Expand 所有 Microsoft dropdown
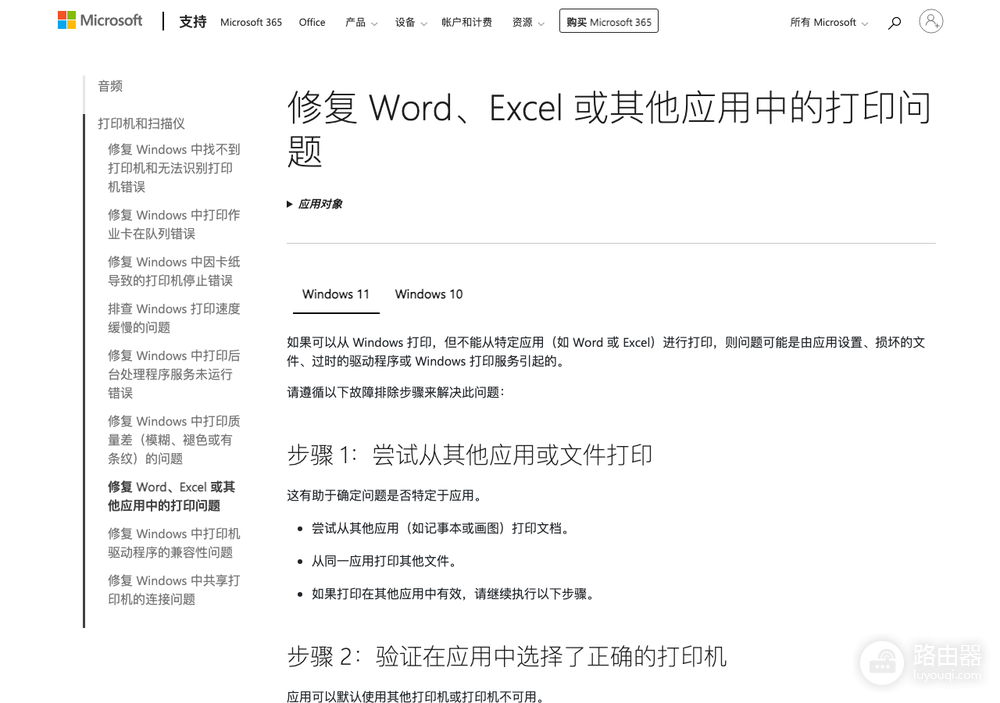Image resolution: width=1000 pixels, height=703 pixels. point(828,22)
